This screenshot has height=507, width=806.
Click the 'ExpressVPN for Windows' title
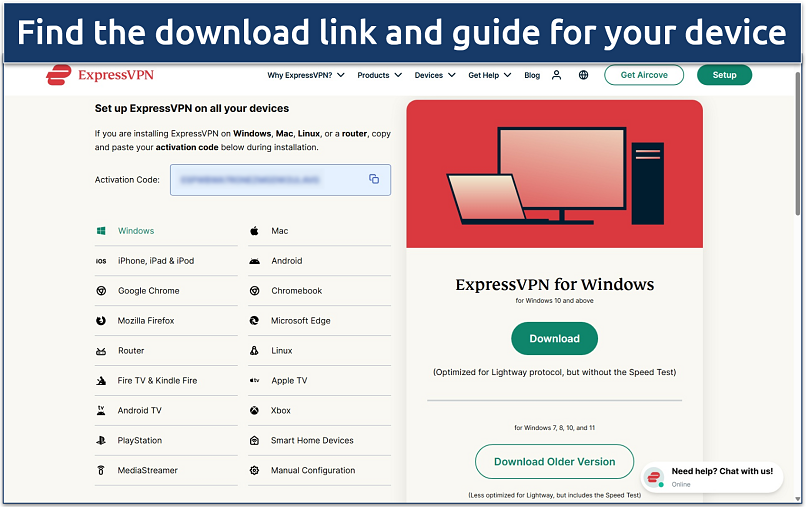click(x=555, y=284)
